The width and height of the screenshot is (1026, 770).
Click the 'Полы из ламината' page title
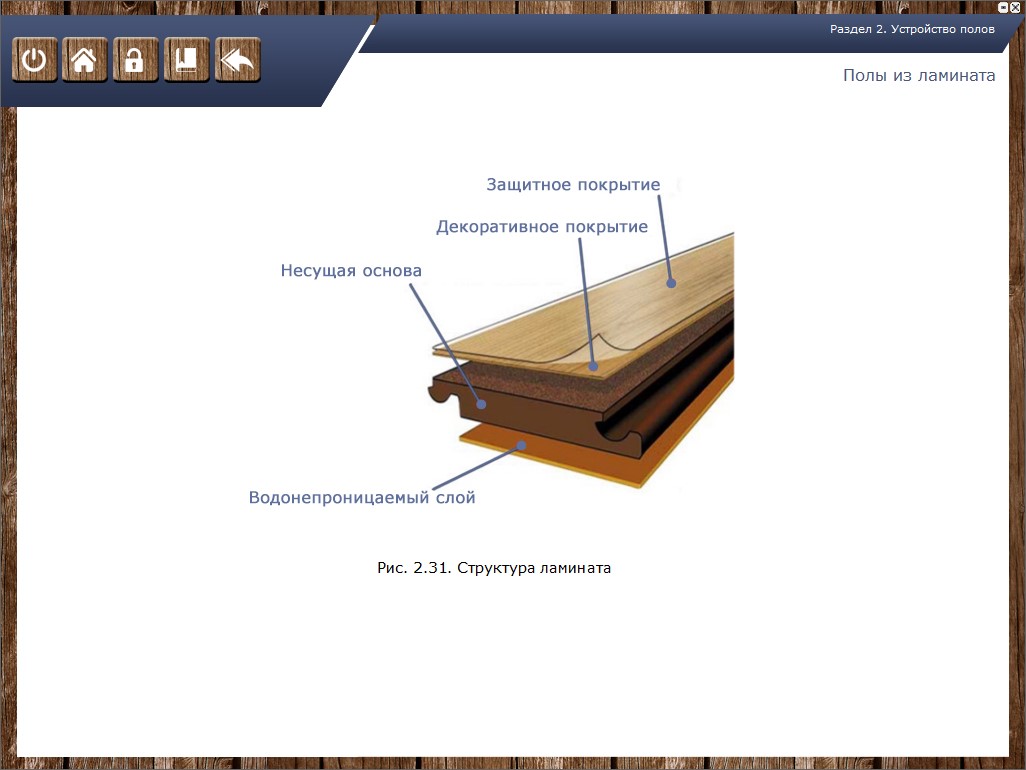tap(918, 76)
